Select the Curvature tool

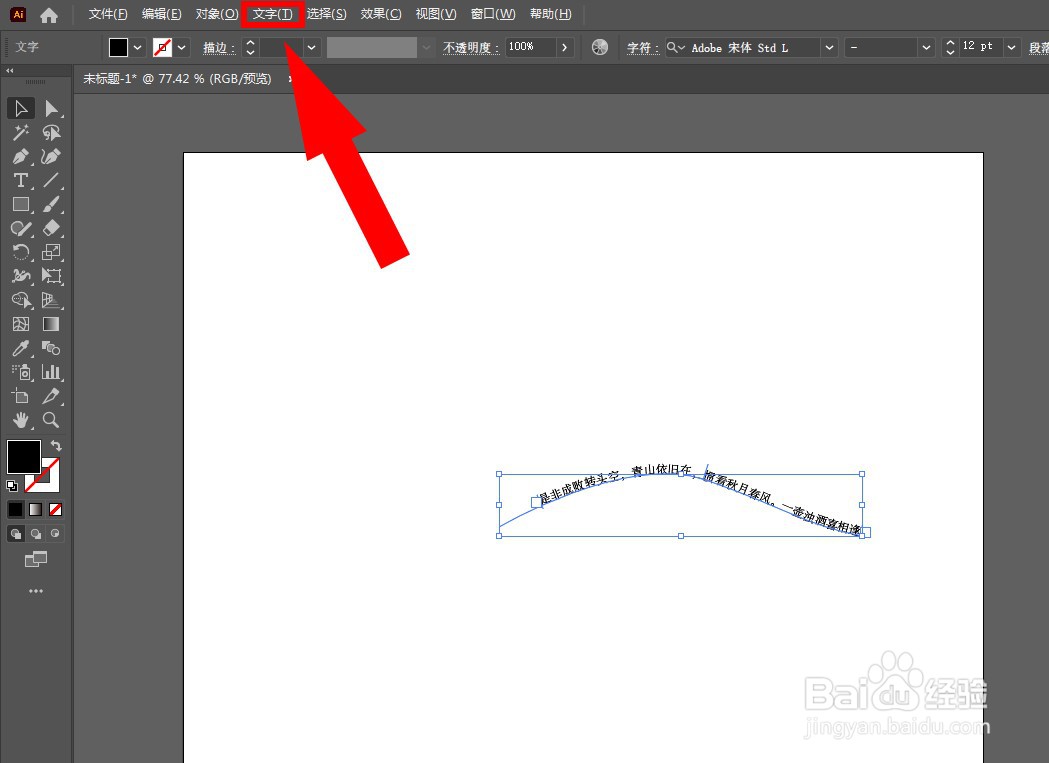(x=51, y=157)
